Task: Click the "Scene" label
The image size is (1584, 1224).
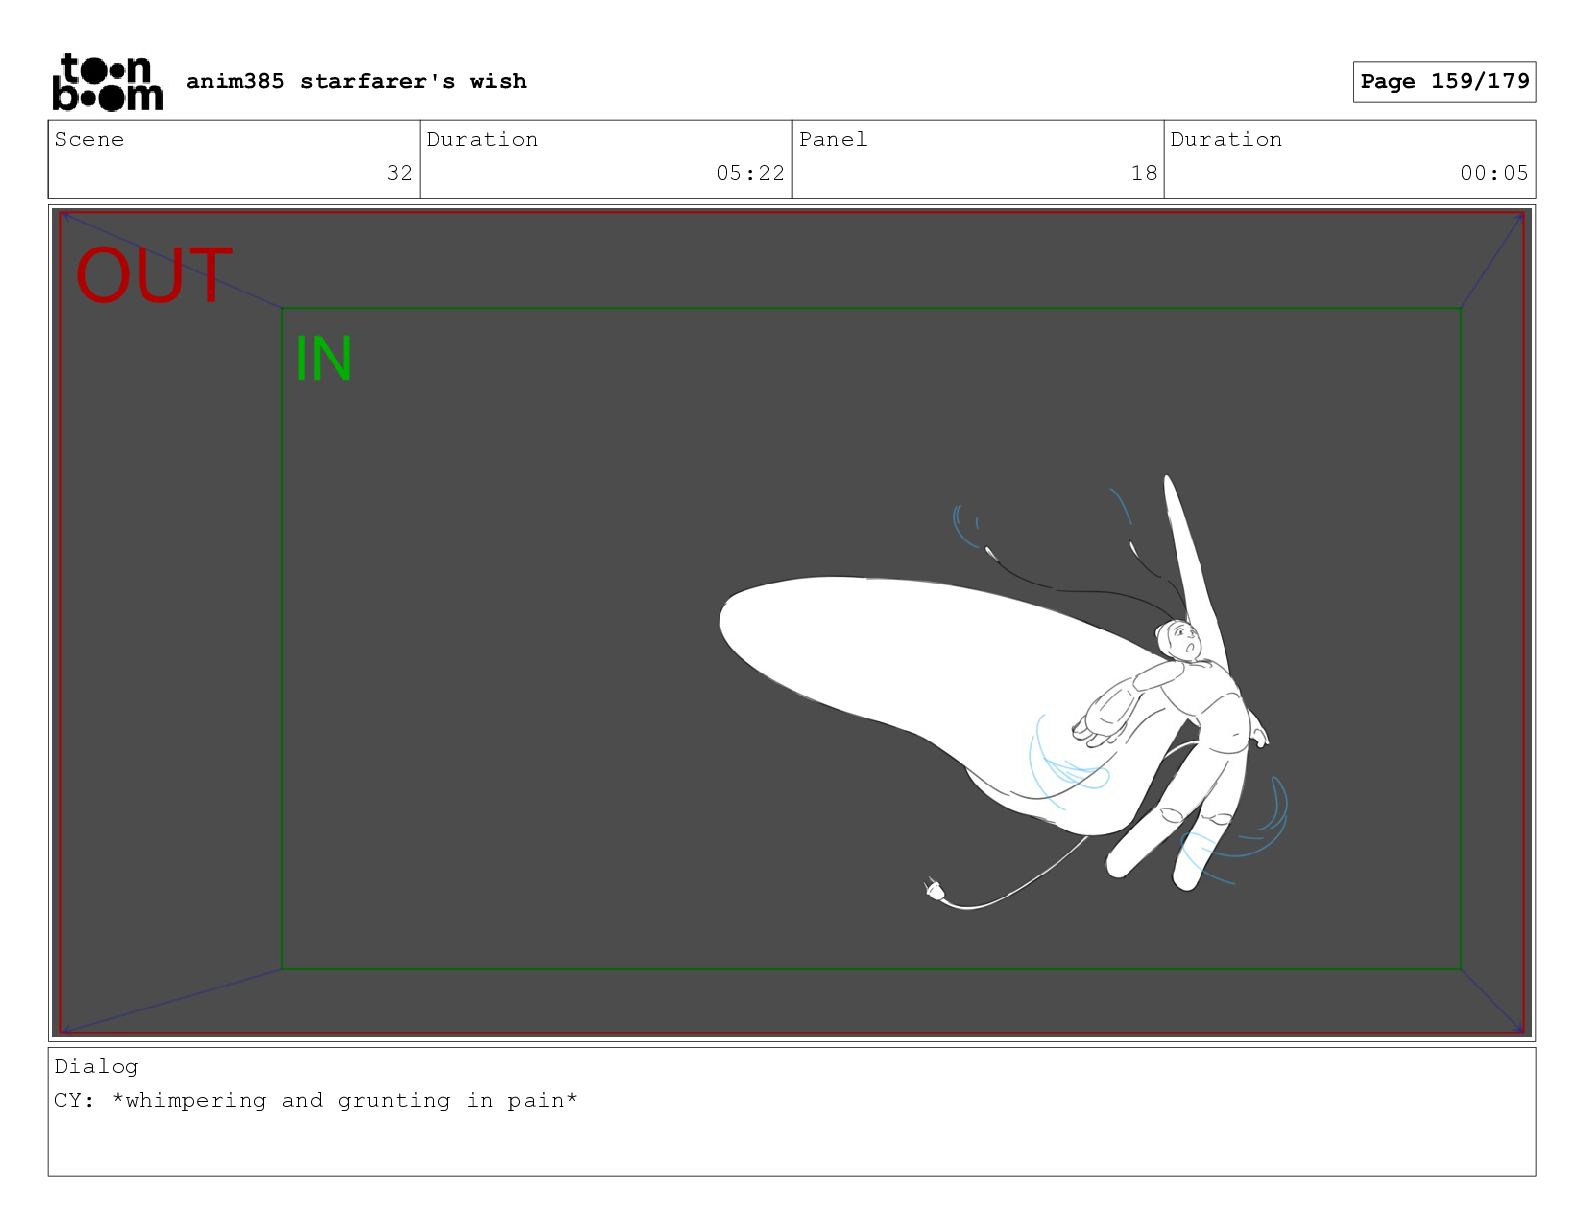Action: pyautogui.click(x=89, y=139)
